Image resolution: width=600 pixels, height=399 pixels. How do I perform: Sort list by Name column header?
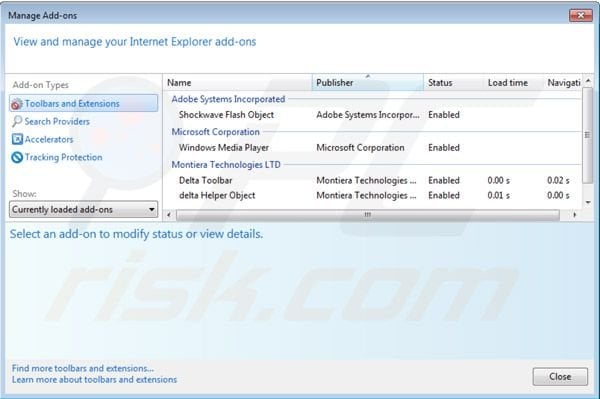[238, 83]
